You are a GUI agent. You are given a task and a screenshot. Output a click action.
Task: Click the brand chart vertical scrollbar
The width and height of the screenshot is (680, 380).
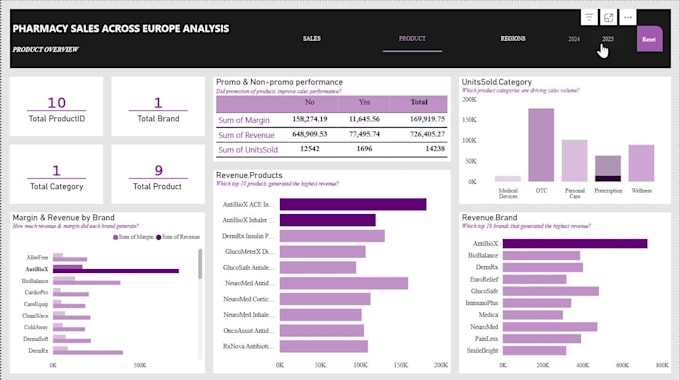coord(200,264)
